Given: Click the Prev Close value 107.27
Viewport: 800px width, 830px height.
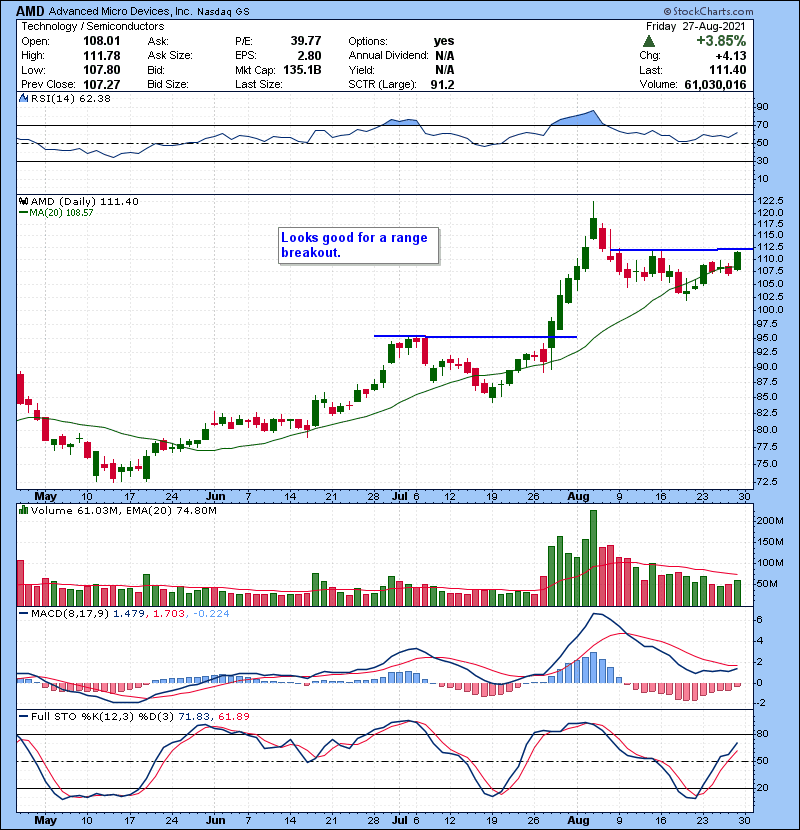Looking at the screenshot, I should (102, 85).
